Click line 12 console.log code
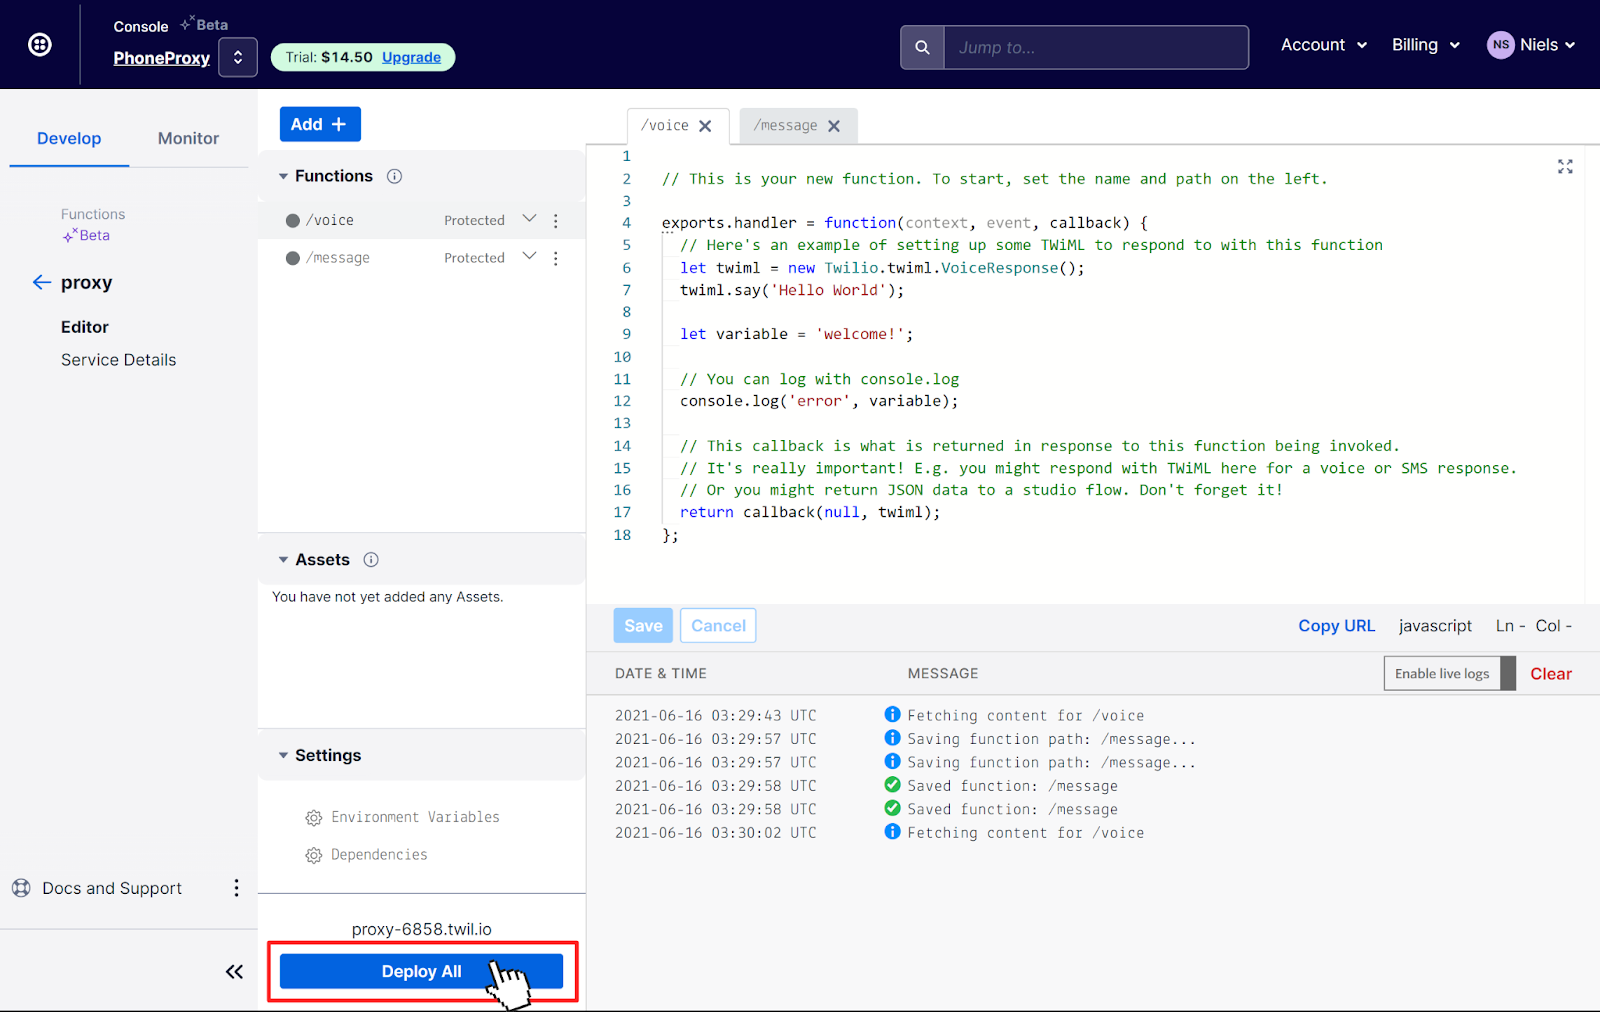 coord(819,401)
